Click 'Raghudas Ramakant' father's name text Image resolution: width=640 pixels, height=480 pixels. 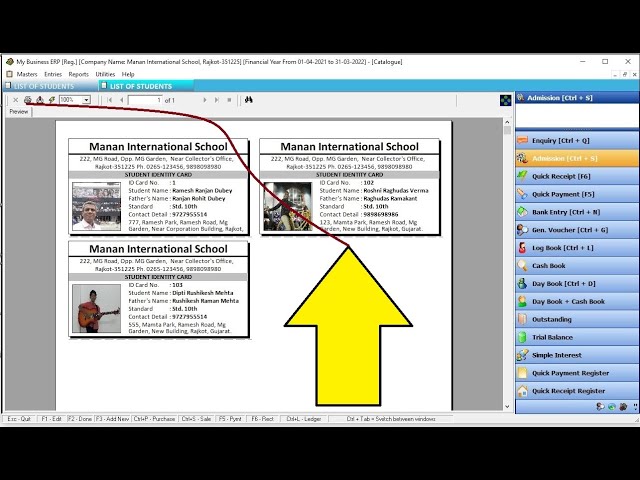(390, 198)
